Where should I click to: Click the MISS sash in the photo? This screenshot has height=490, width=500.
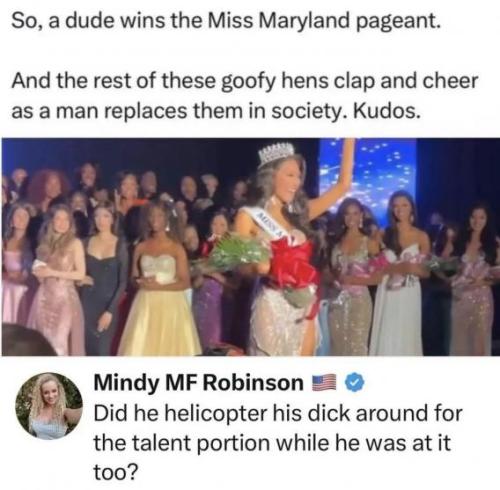[267, 222]
